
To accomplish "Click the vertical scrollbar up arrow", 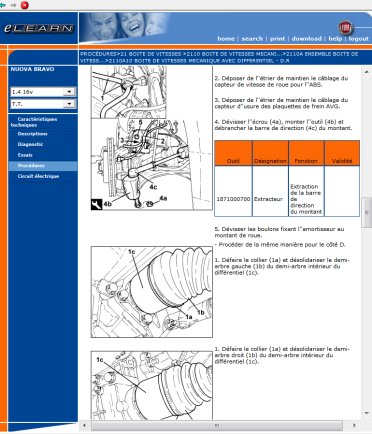I will pos(366,72).
